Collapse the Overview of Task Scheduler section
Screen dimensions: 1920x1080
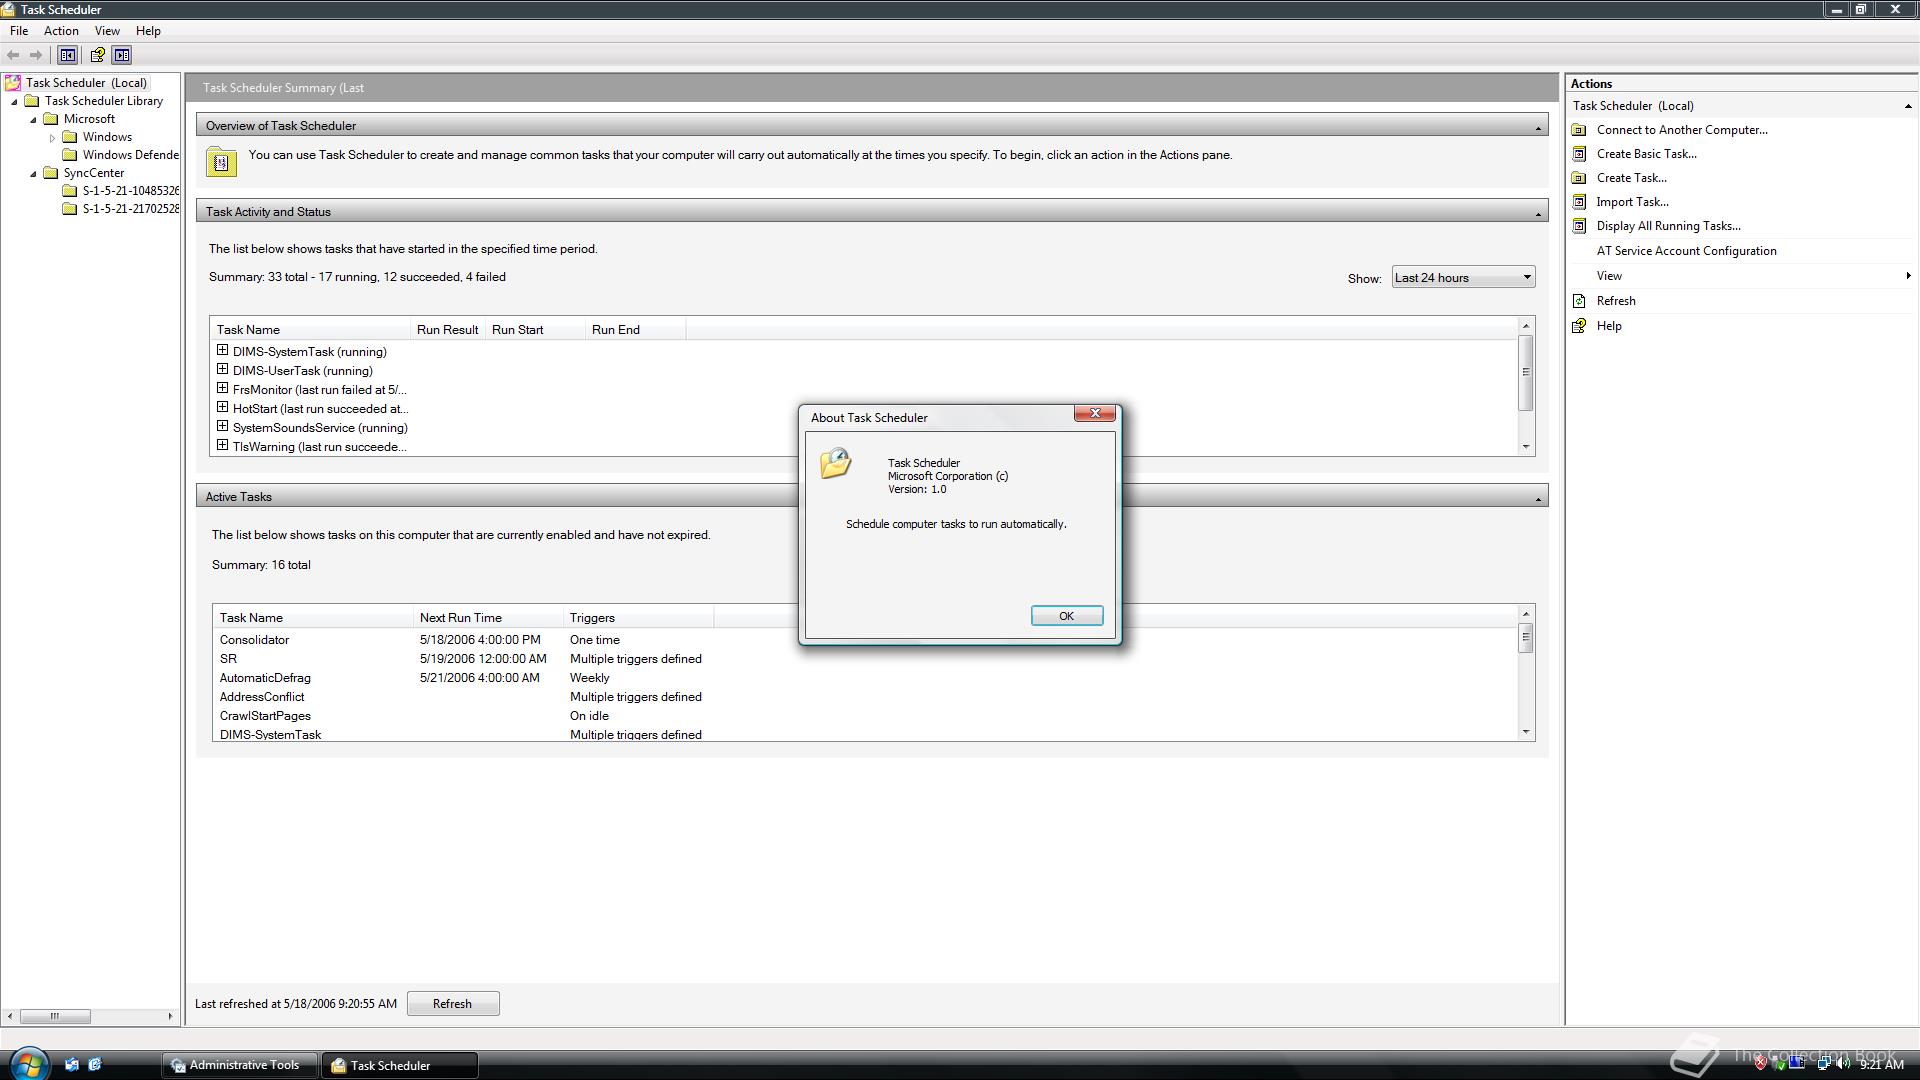coord(1538,127)
